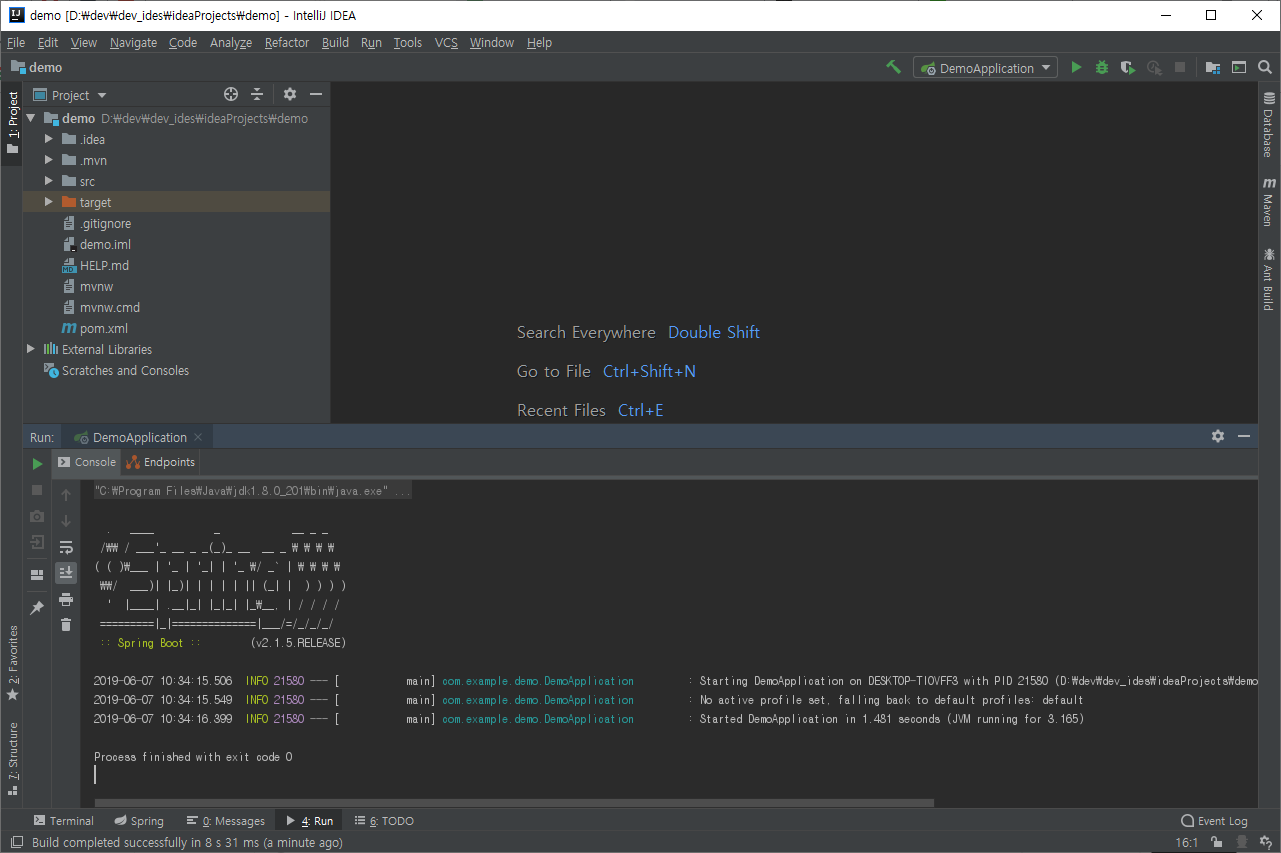Open the Spring tool window
Viewport: 1281px width, 853px height.
(138, 821)
